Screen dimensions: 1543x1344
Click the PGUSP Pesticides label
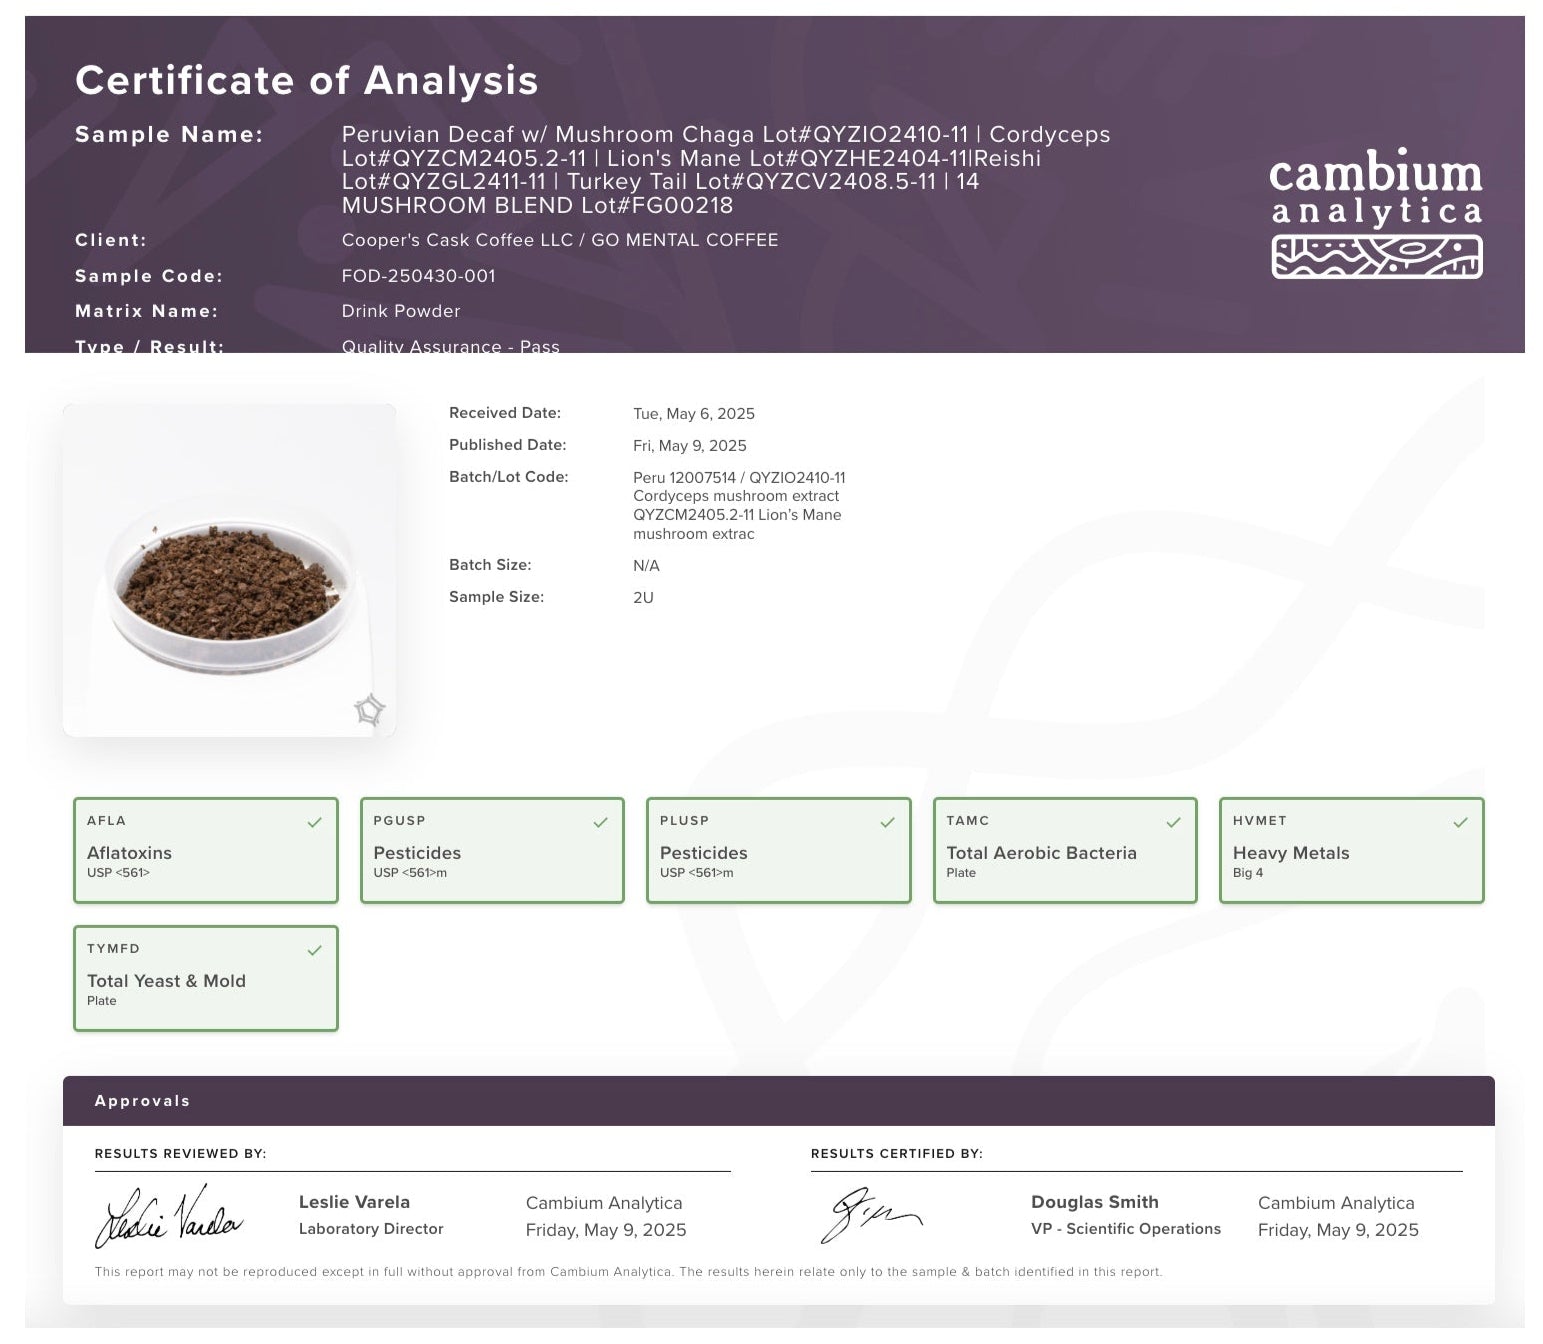pos(417,853)
